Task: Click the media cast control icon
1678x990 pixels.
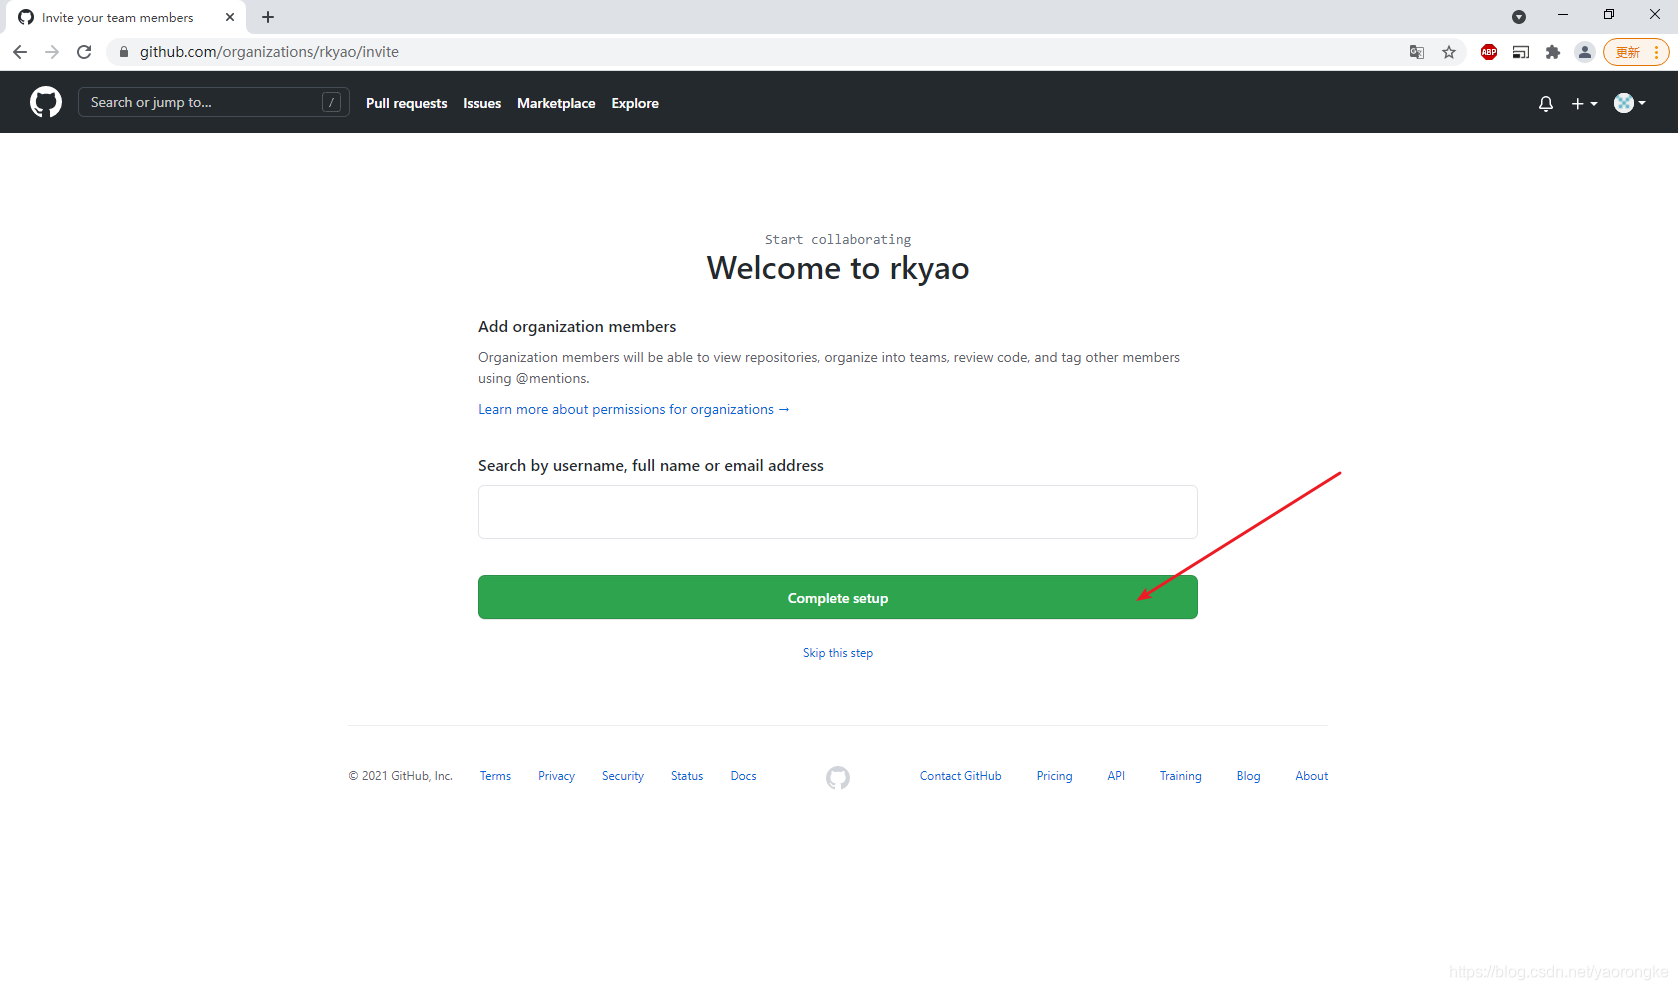Action: pos(1521,52)
